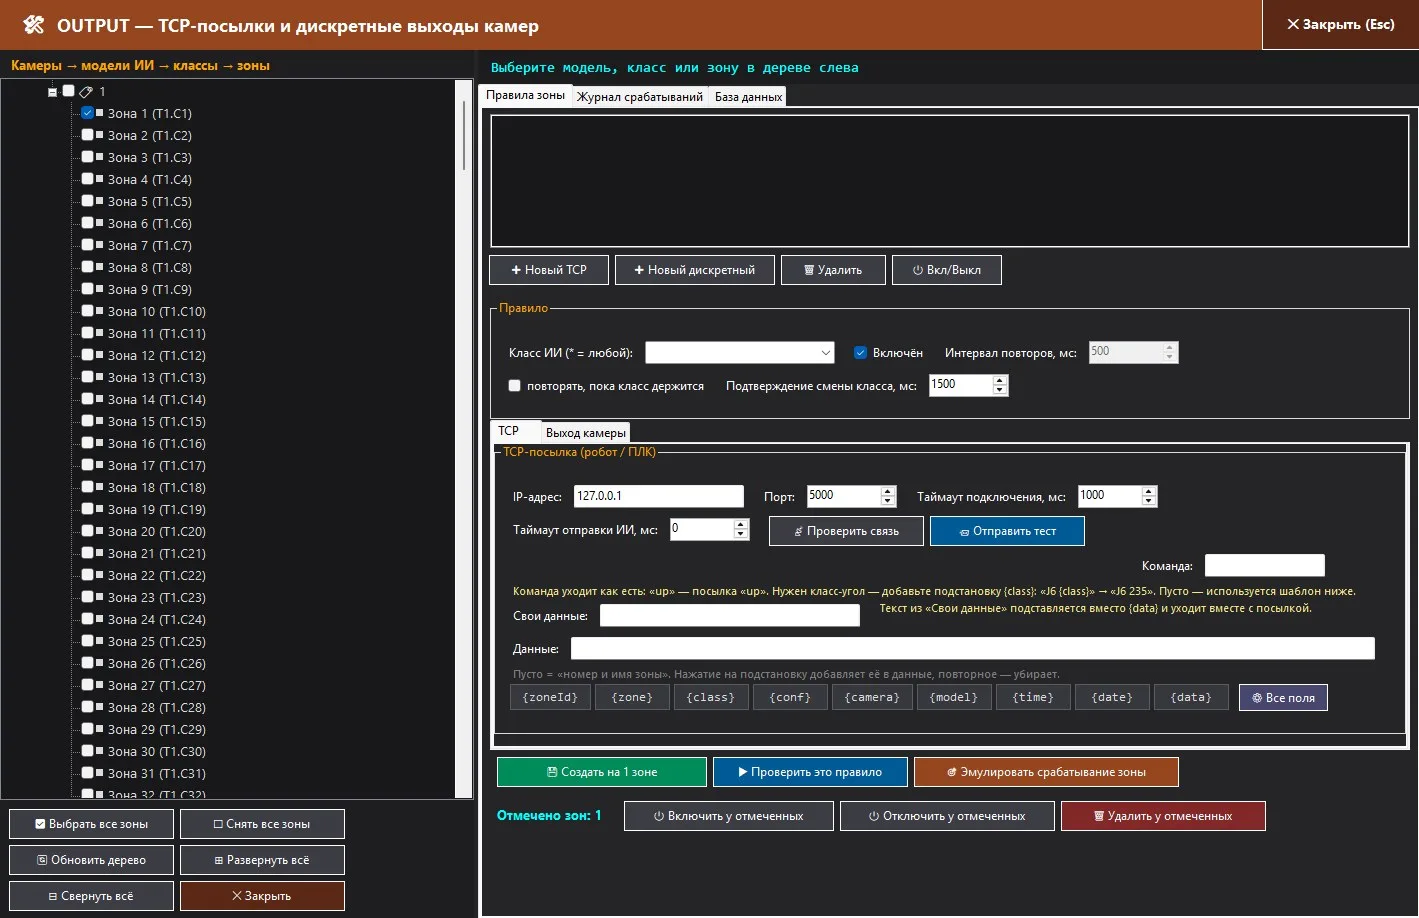
Task: Select Зона 13 (T1.C13) row
Action: tap(157, 377)
